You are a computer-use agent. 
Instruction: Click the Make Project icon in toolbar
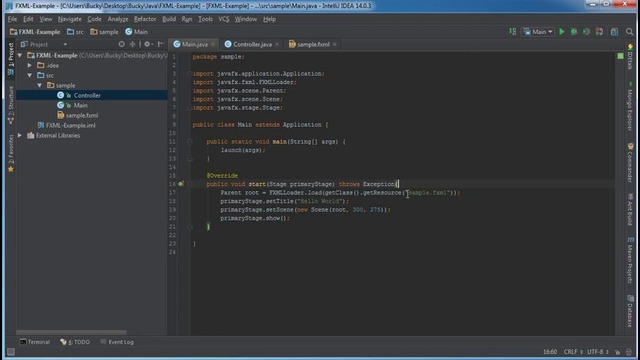(513, 32)
